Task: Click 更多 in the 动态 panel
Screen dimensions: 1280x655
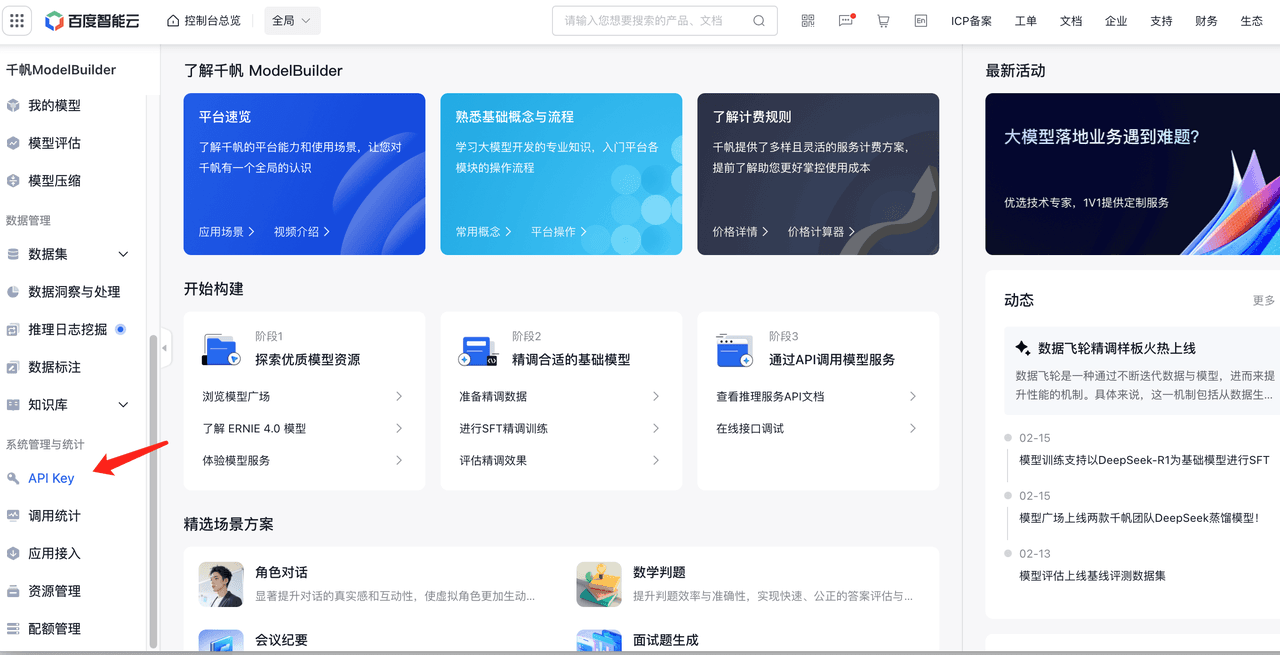Action: pyautogui.click(x=1264, y=300)
